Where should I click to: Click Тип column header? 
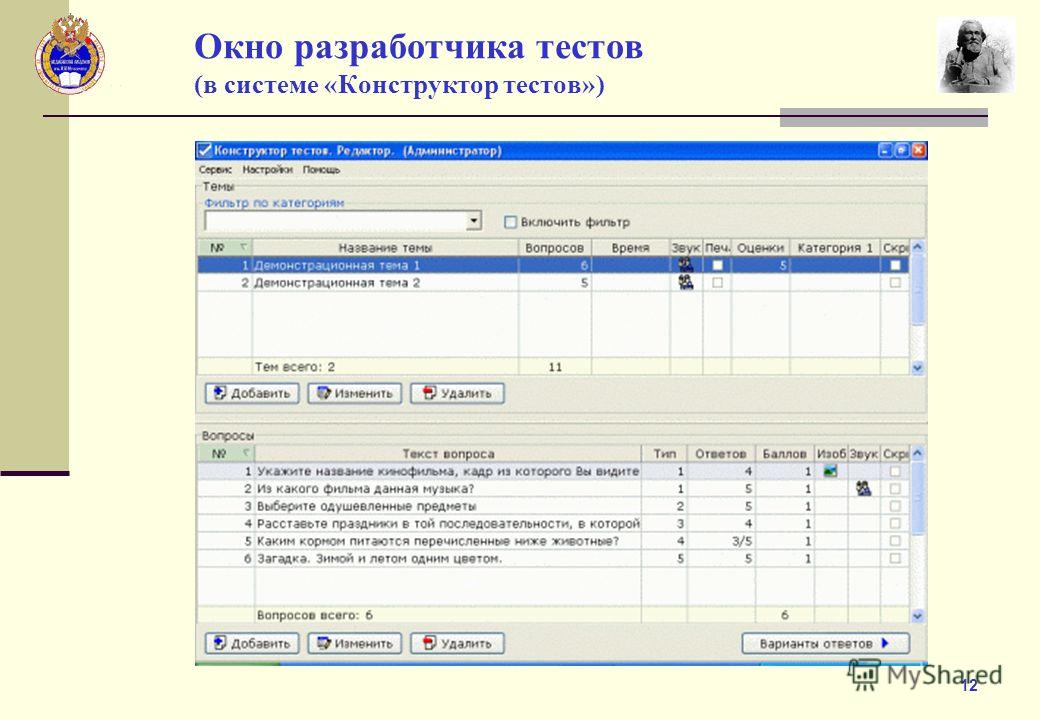pyautogui.click(x=665, y=453)
